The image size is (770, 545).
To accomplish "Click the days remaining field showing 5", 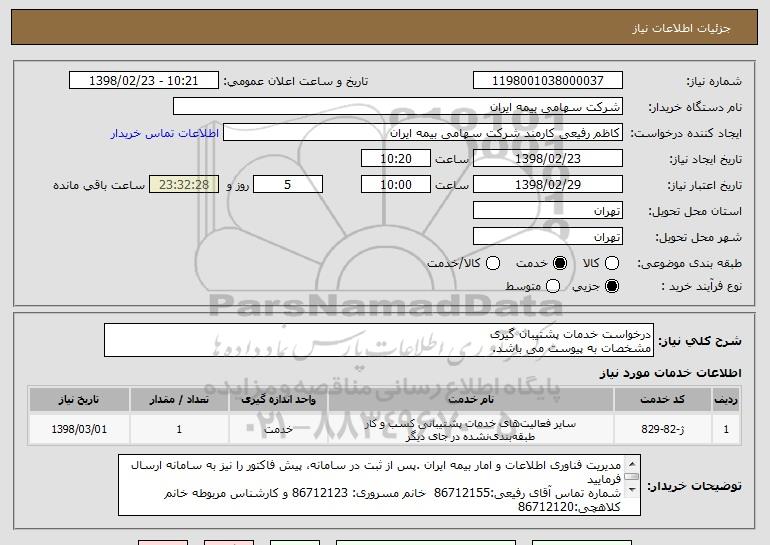I will tap(288, 185).
